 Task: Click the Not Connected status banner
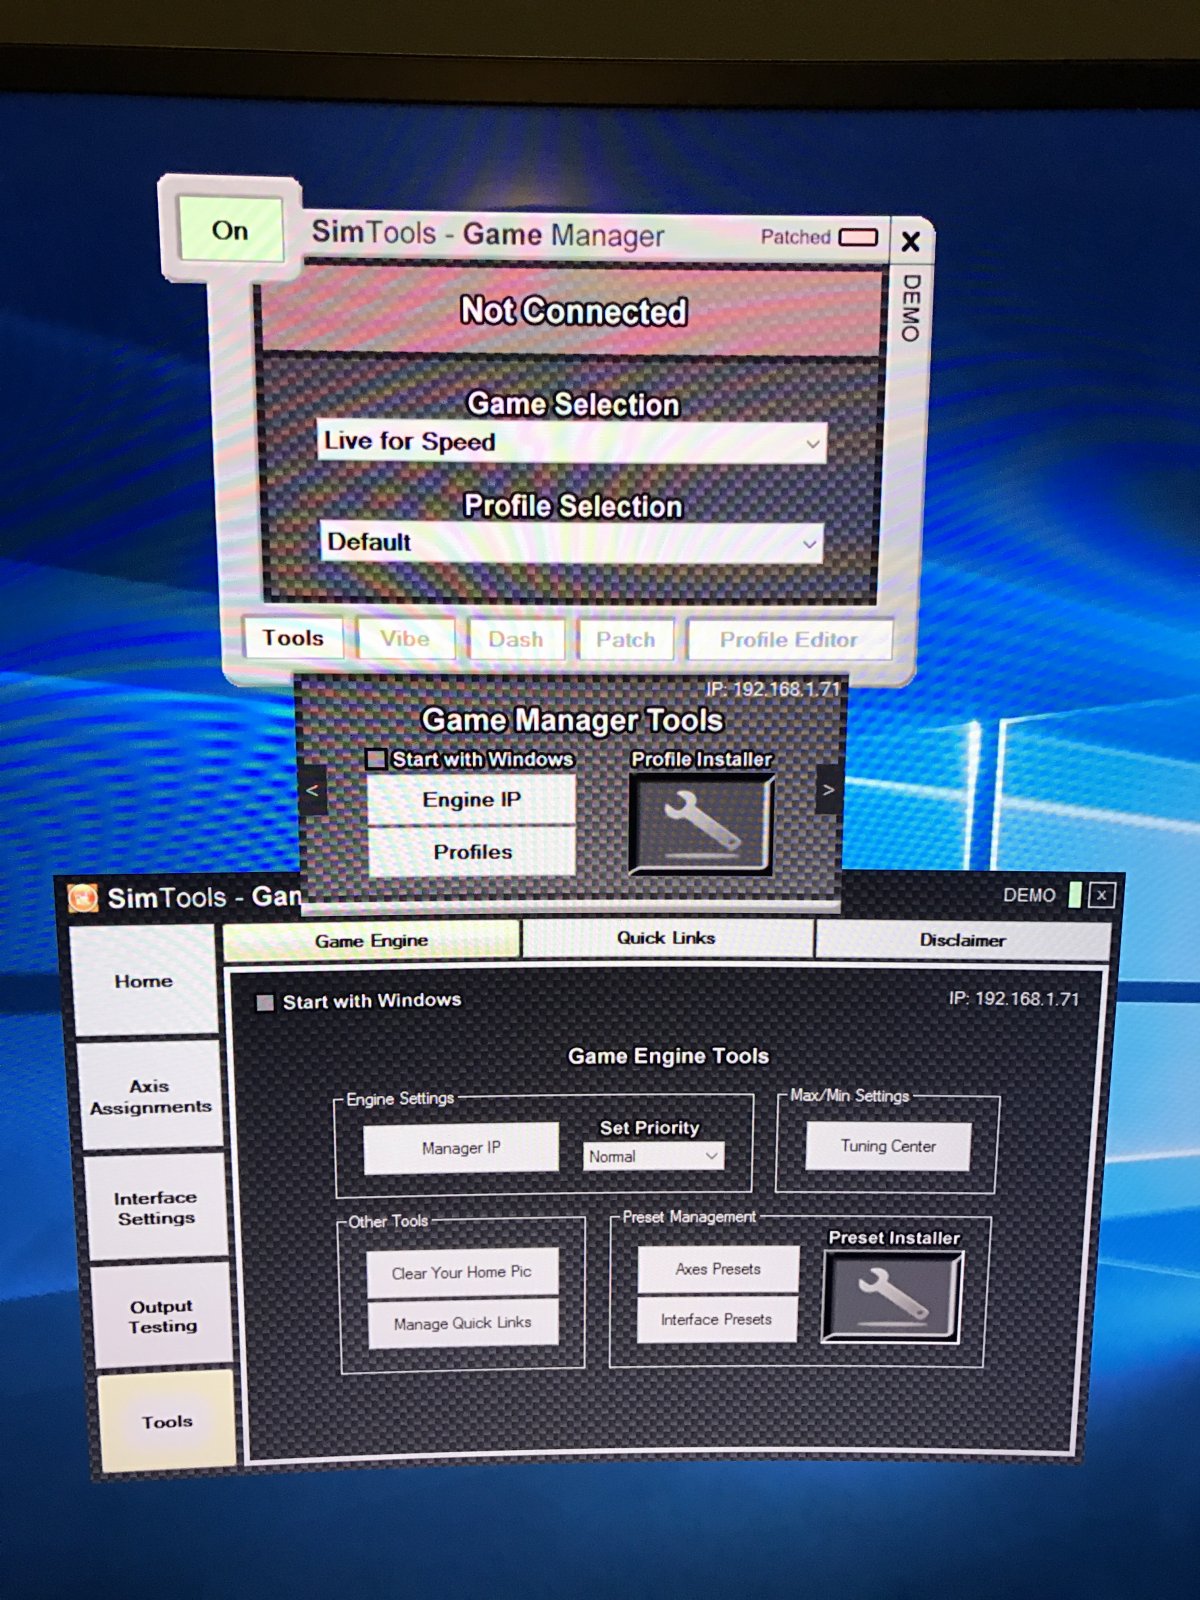coord(573,311)
